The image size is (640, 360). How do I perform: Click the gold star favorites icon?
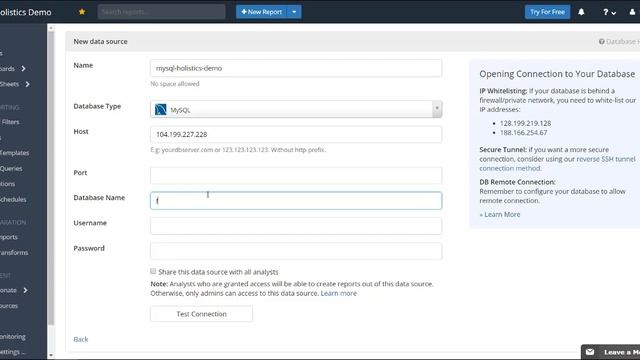coord(82,12)
